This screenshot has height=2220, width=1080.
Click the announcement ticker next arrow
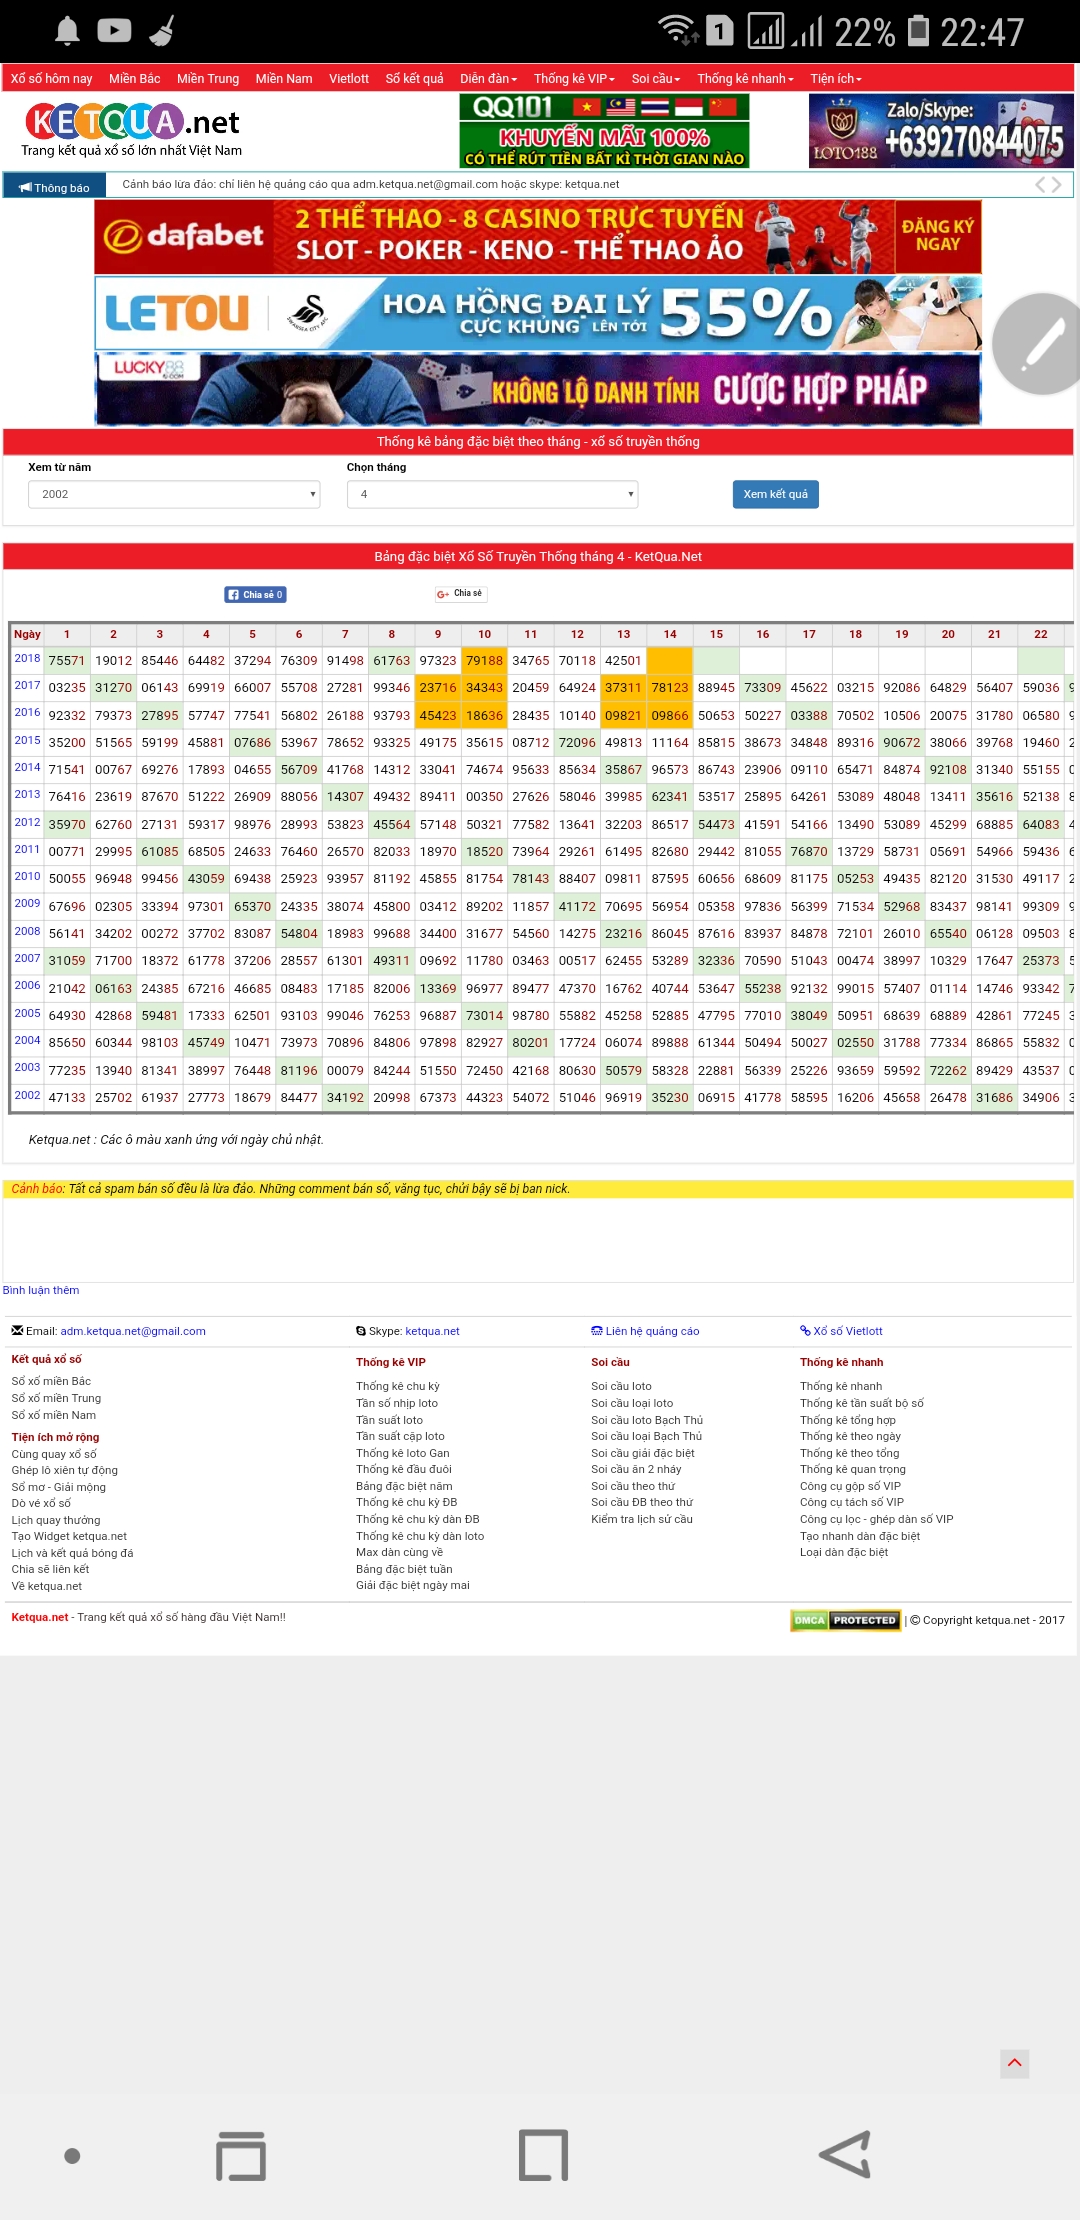coord(1056,185)
